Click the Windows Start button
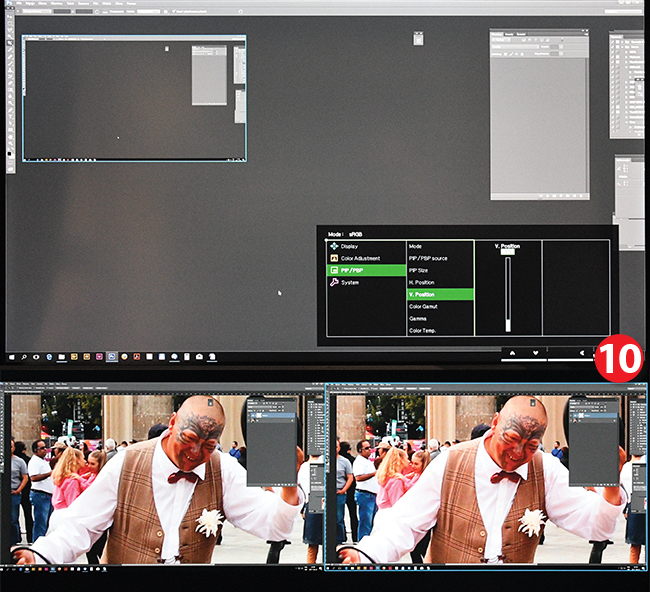650x592 pixels. point(12,356)
